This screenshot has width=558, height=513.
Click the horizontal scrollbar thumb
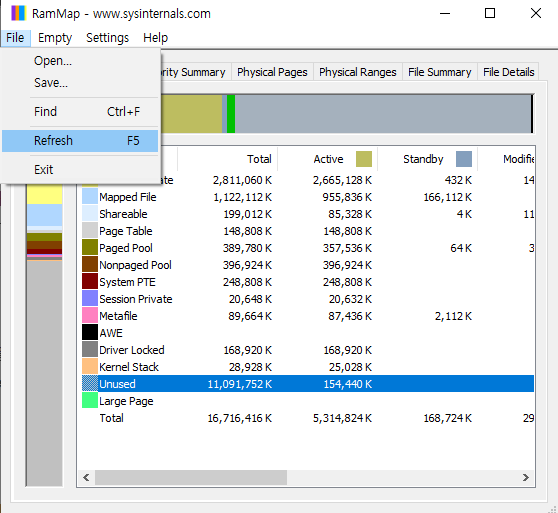[191, 477]
